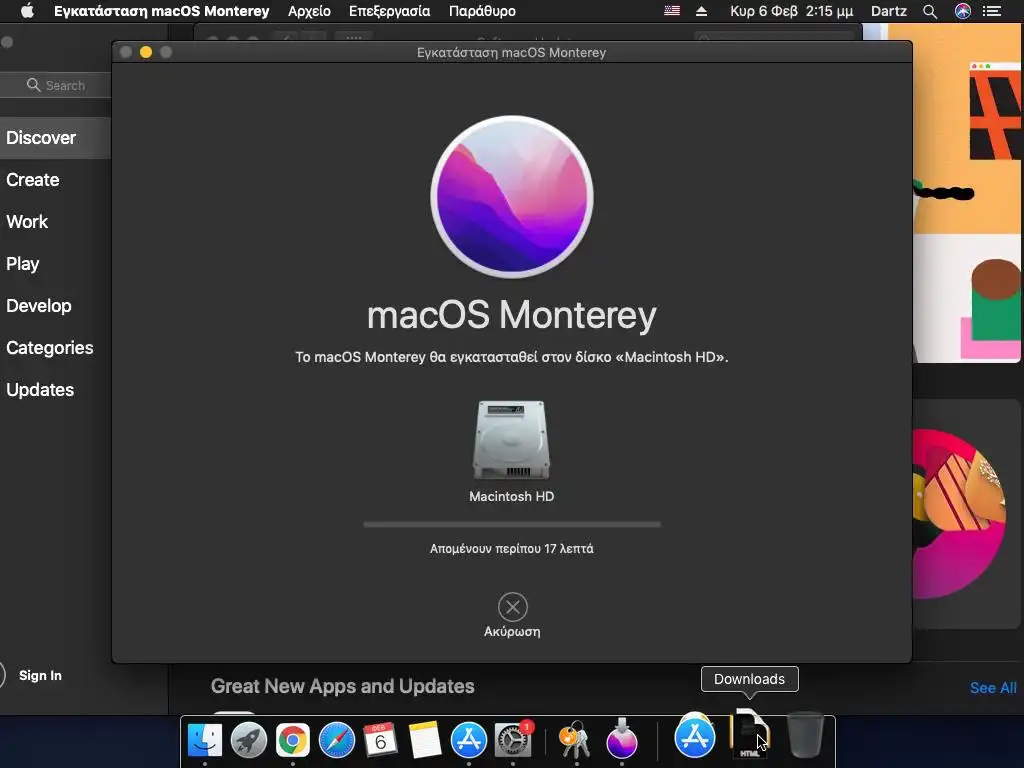
Task: Click the App Store search field
Action: coord(56,86)
